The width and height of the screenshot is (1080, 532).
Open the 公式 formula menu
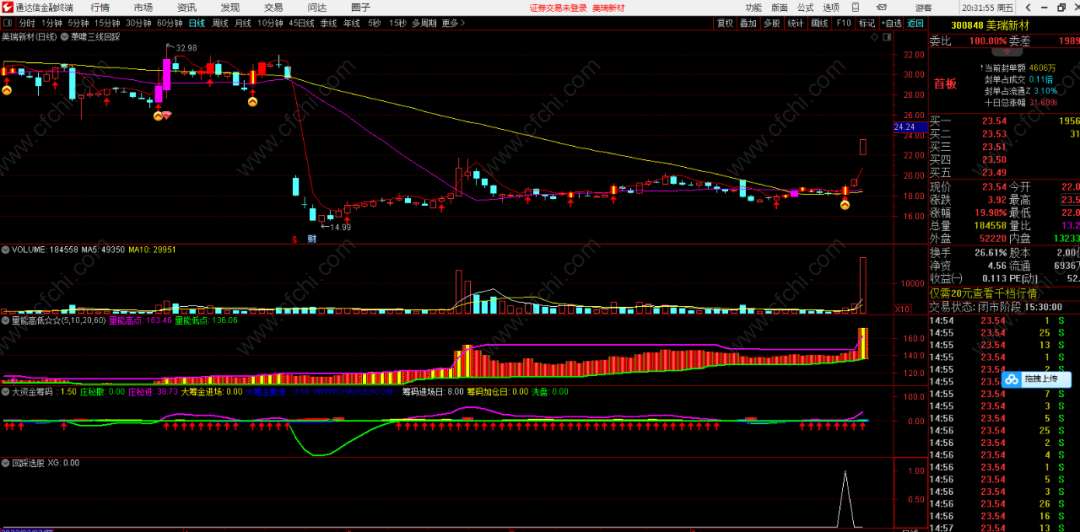coord(805,8)
